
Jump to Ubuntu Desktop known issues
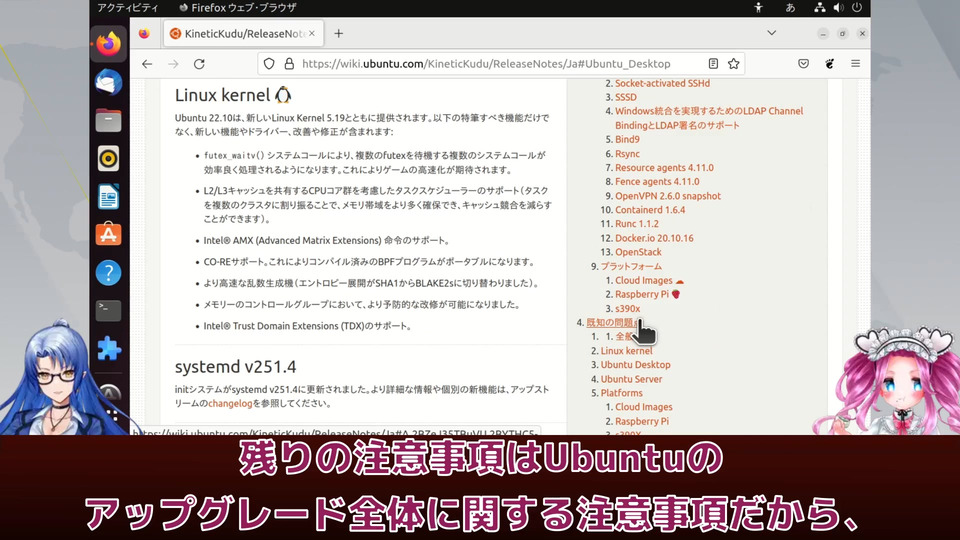pyautogui.click(x=636, y=365)
